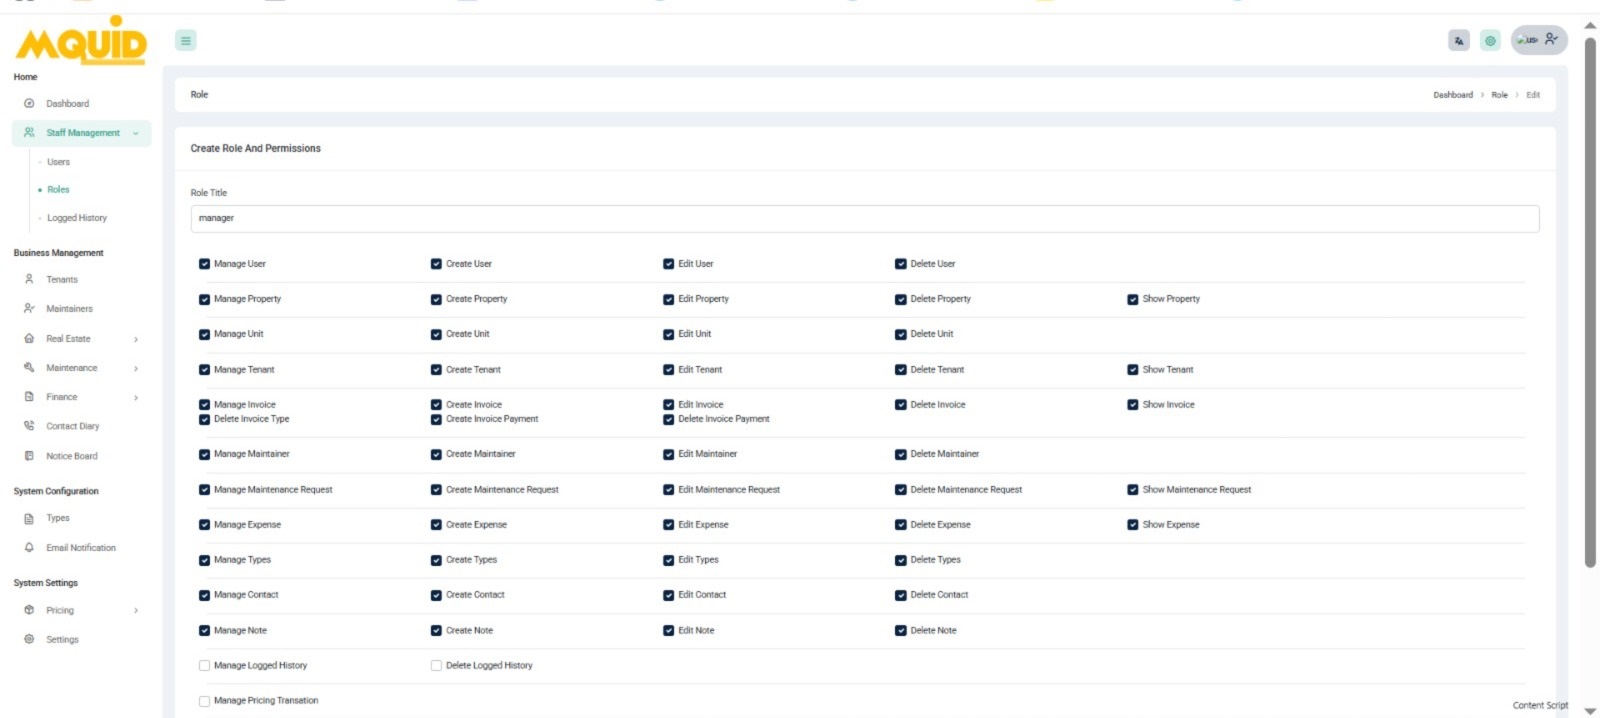The width and height of the screenshot is (1600, 718).
Task: Open the Maintainers sidebar link
Action: point(69,308)
